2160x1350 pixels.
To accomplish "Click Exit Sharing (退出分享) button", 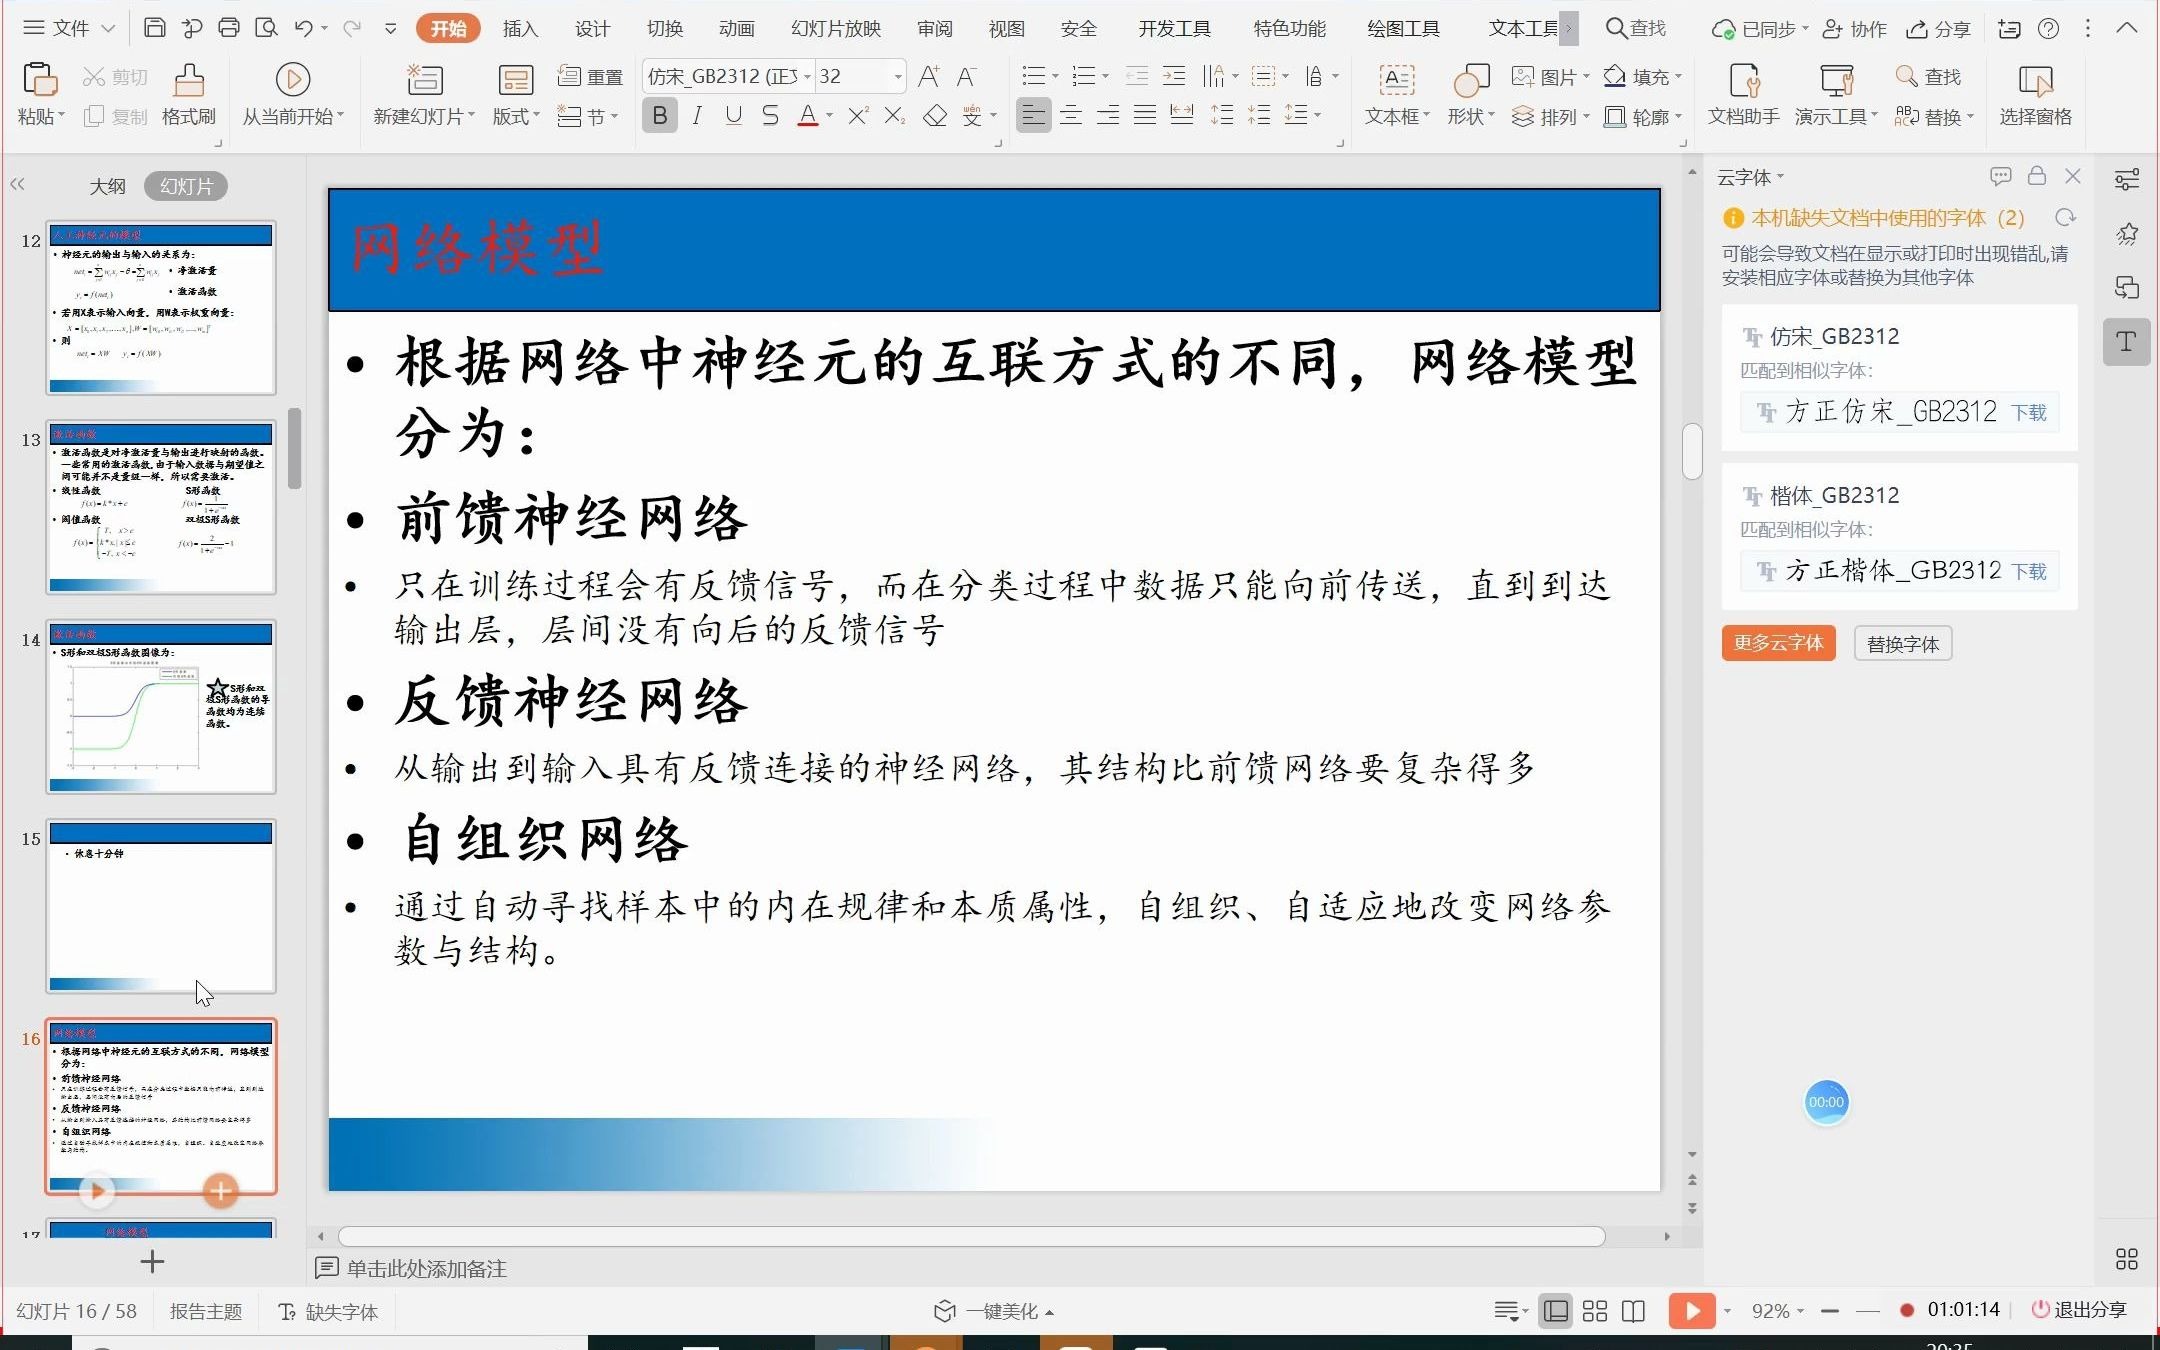I will [x=2080, y=1310].
